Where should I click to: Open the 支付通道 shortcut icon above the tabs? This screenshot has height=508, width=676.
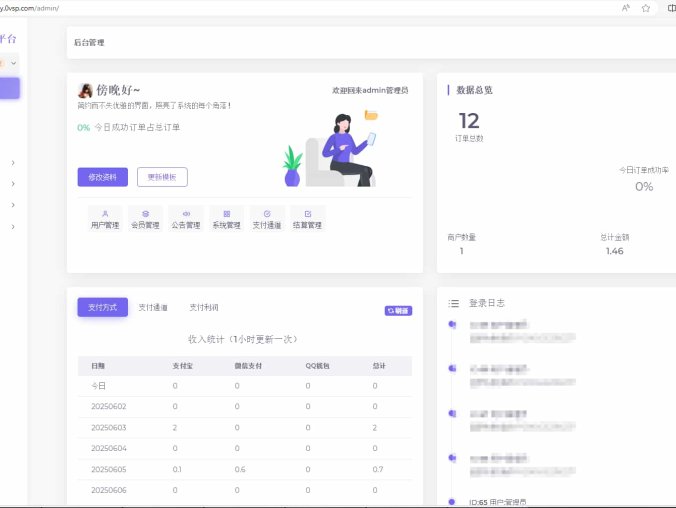tap(267, 219)
